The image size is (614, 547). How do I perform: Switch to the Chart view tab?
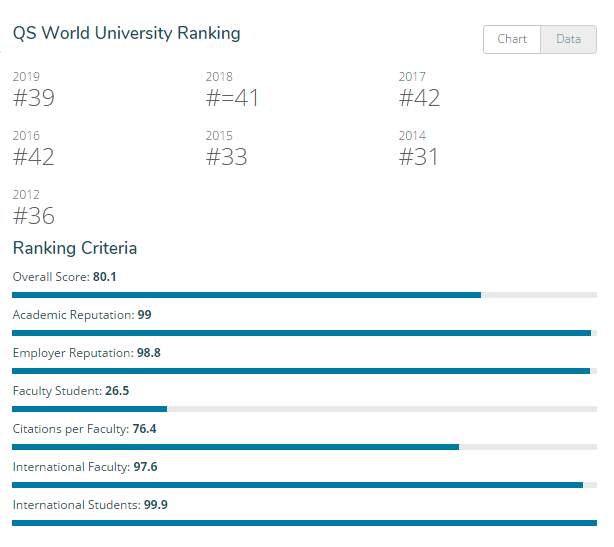[512, 39]
